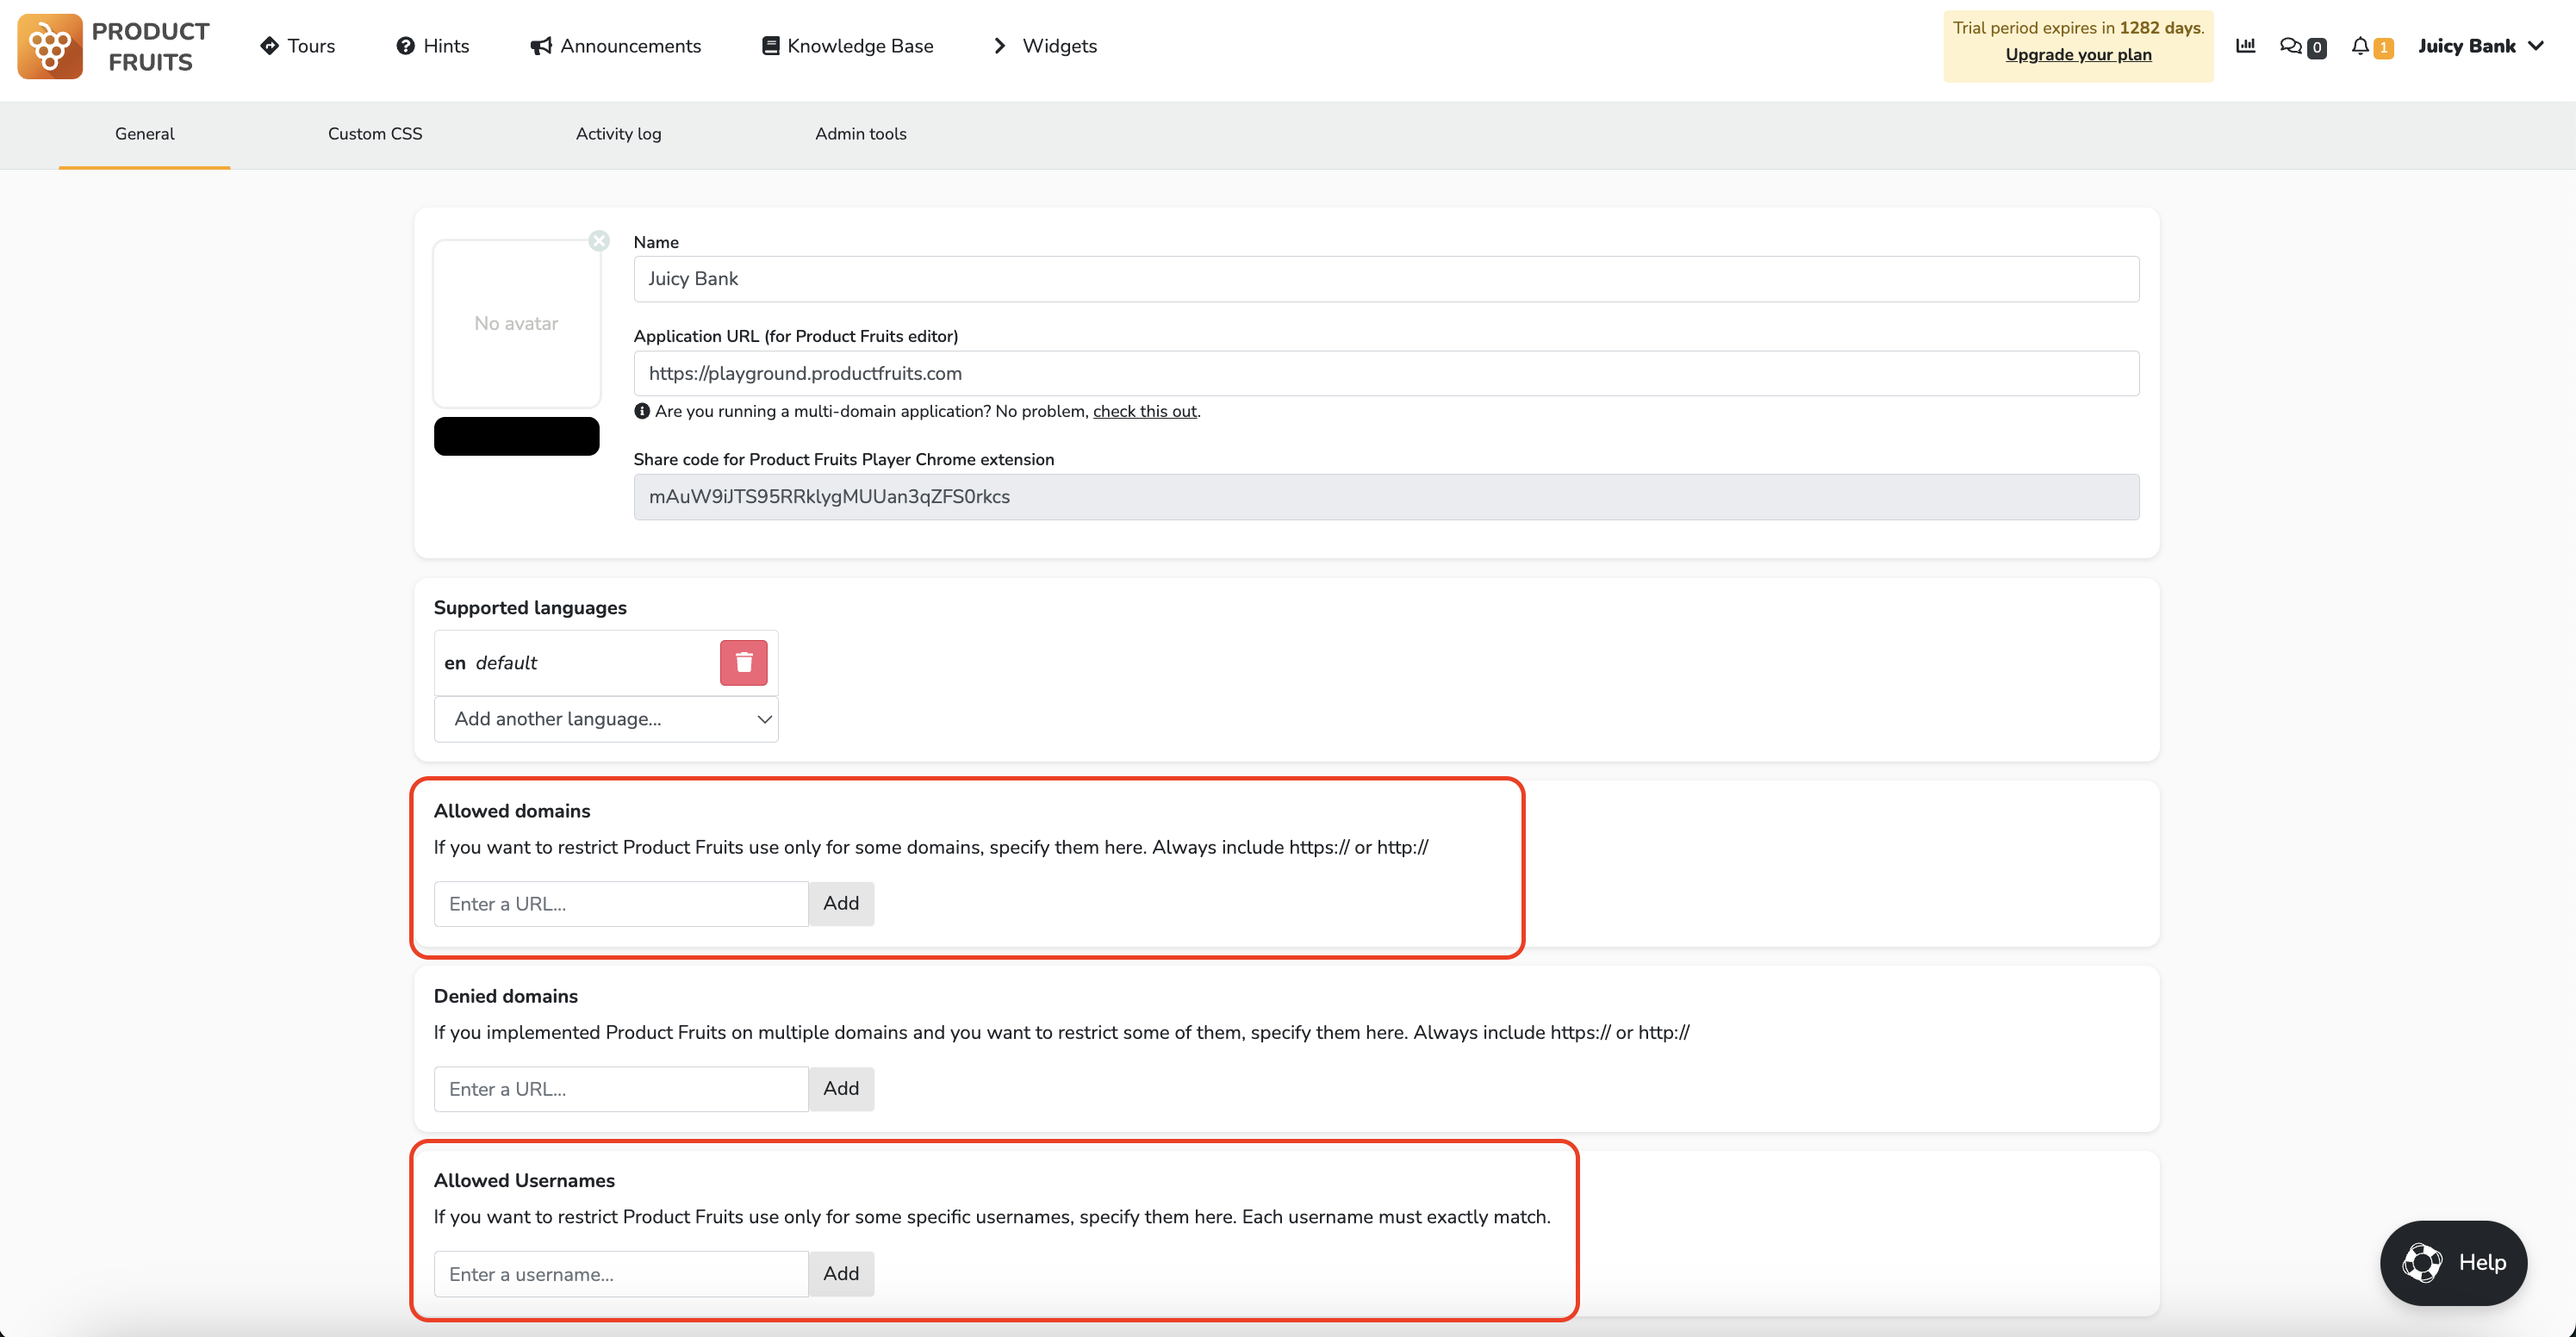Click the Tours diamond icon
The image size is (2576, 1337).
pyautogui.click(x=269, y=46)
